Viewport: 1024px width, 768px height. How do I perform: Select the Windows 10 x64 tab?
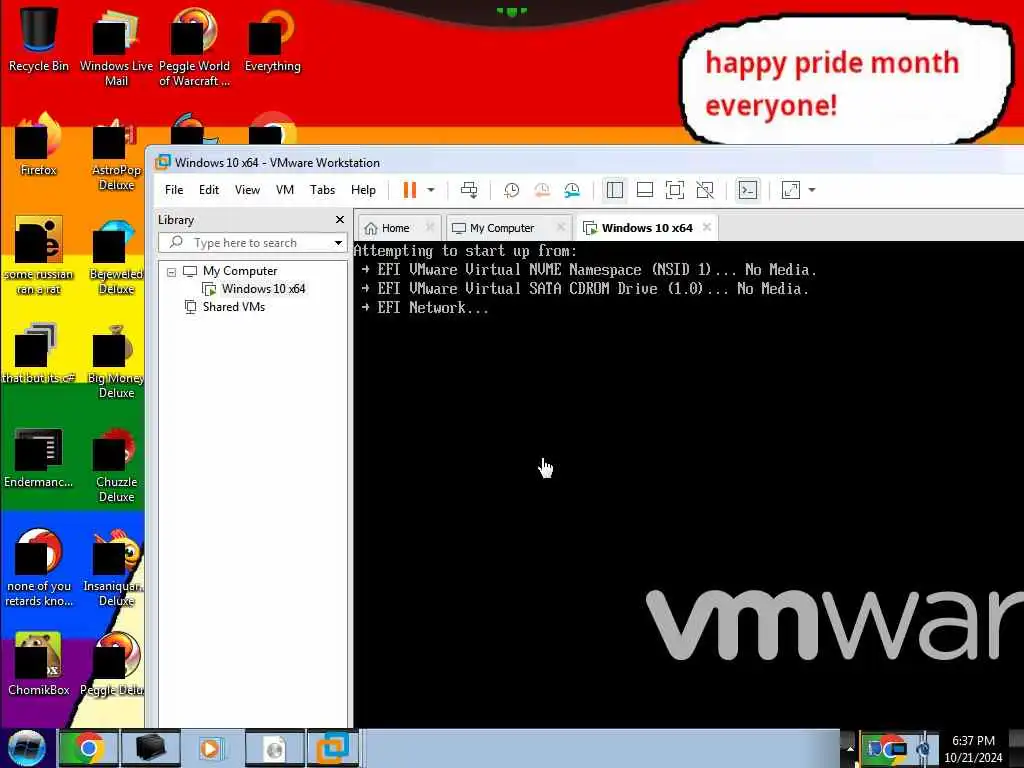pyautogui.click(x=647, y=228)
